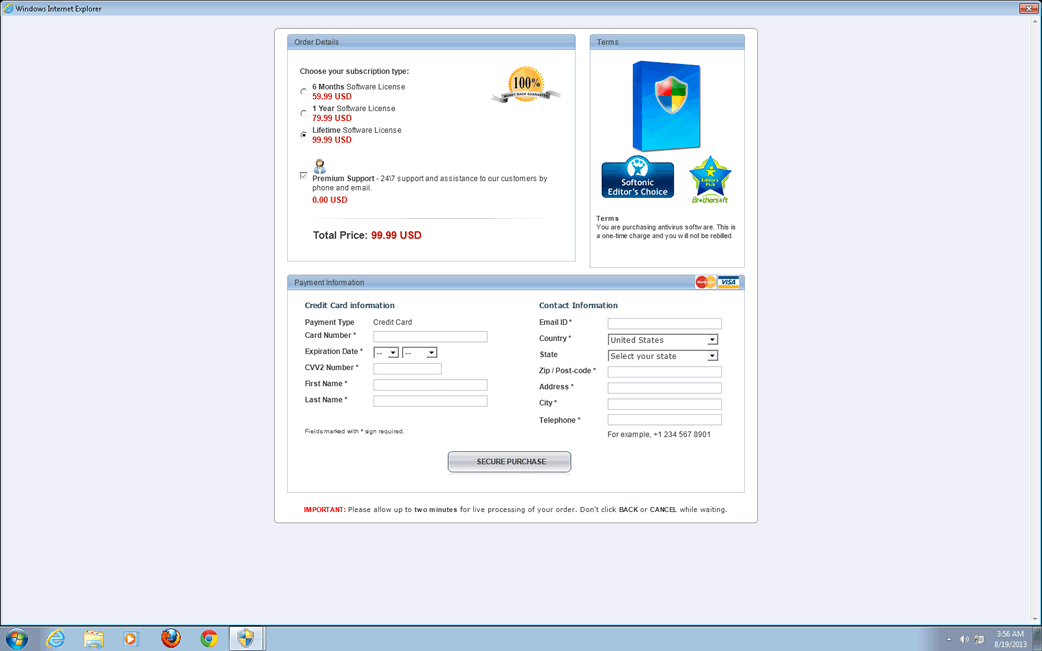The image size is (1042, 651).
Task: Launch Firefox from the taskbar
Action: coord(171,638)
